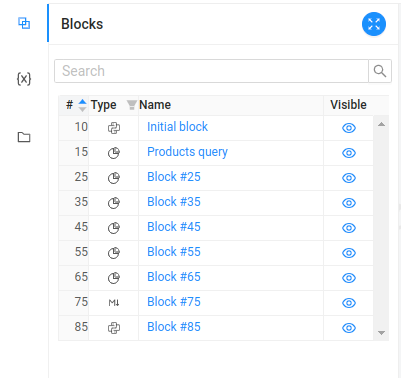
Task: Select the row number 85 cell
Action: (x=74, y=328)
